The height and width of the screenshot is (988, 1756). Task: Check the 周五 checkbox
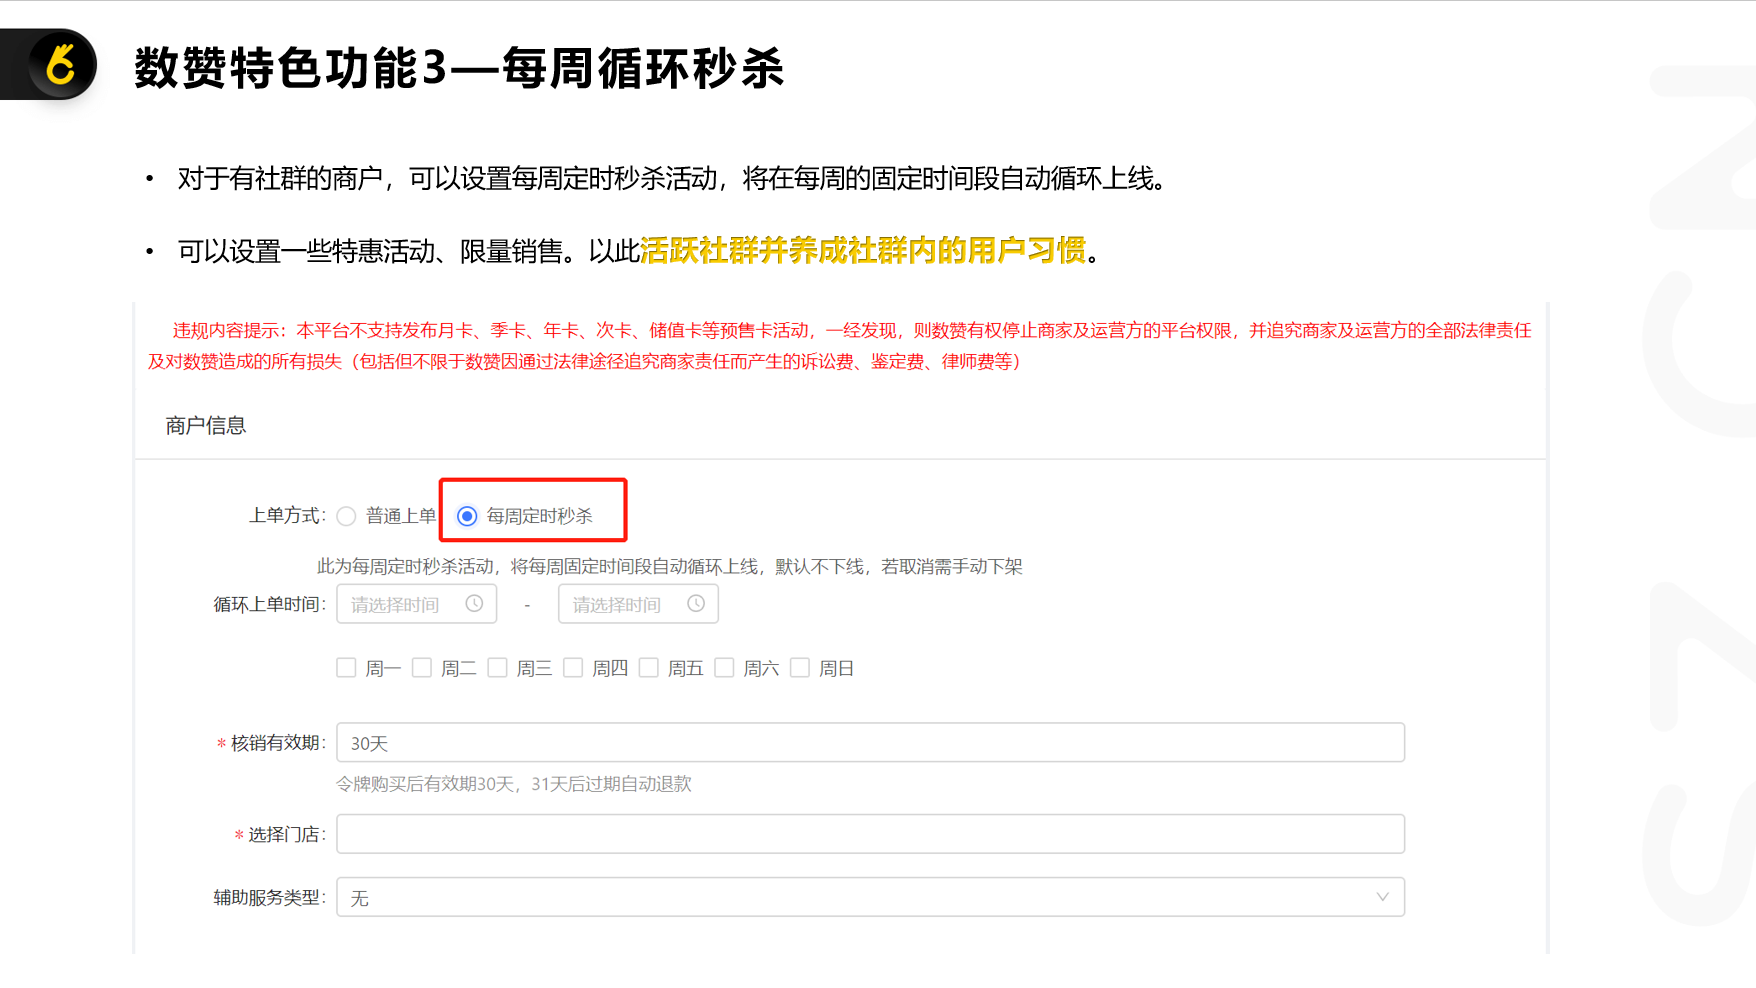(649, 667)
